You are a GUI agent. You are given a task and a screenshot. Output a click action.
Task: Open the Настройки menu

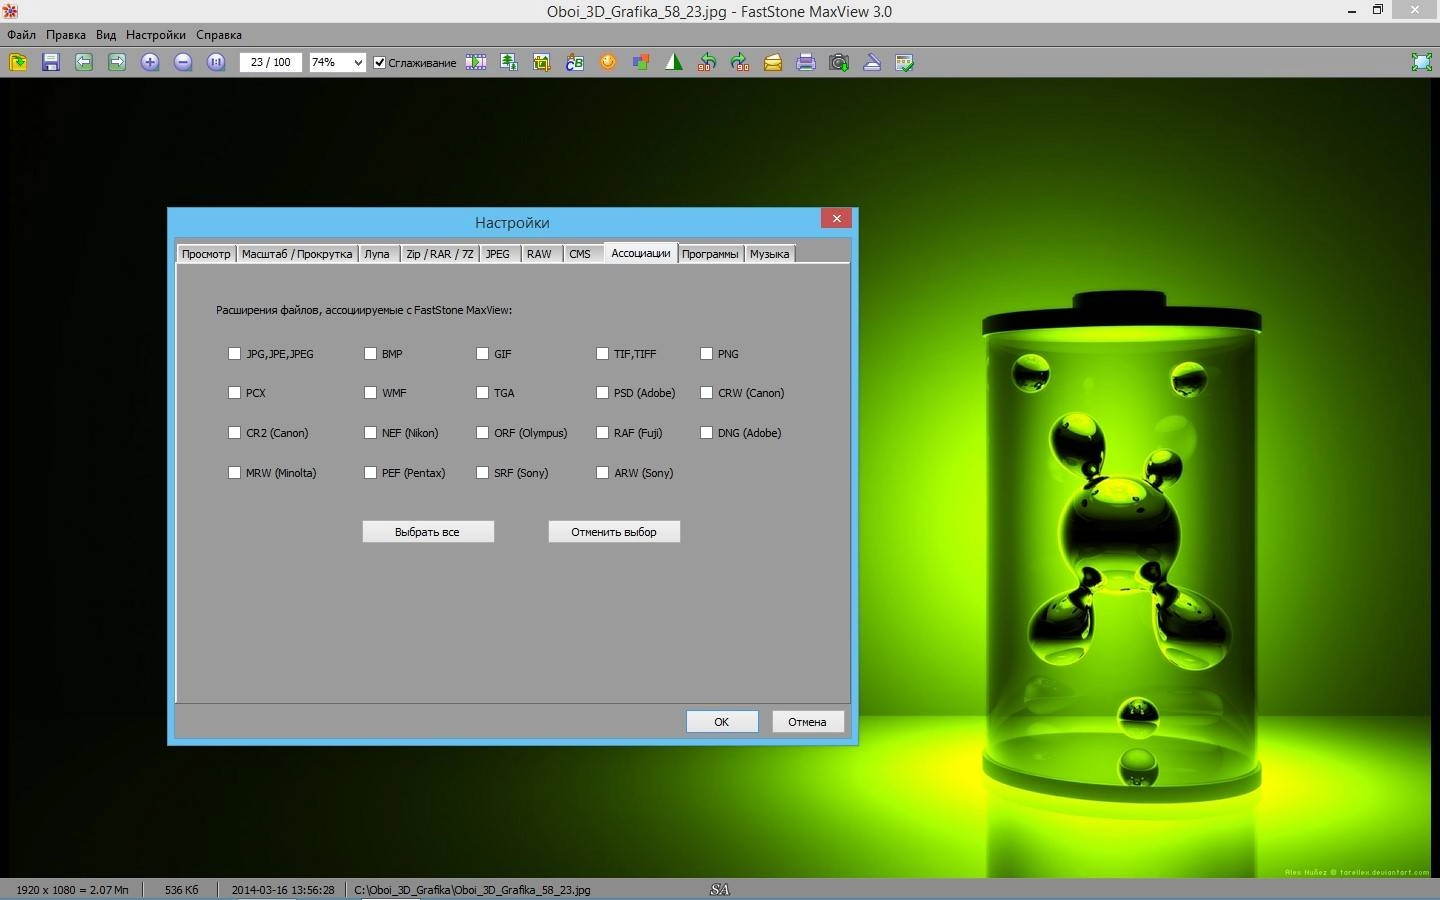(156, 34)
